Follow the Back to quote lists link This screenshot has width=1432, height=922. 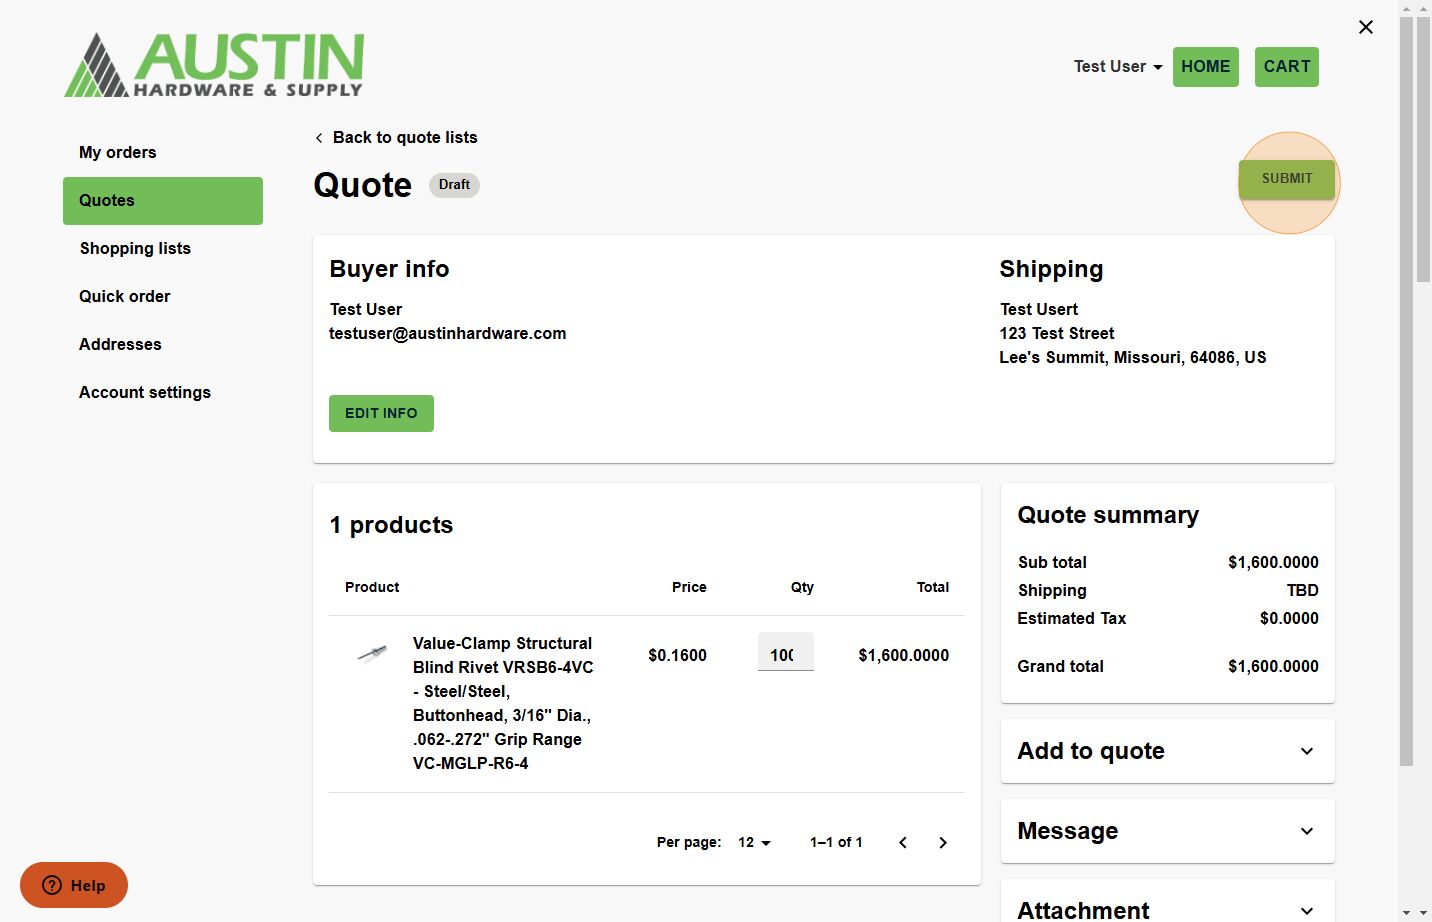[x=405, y=138]
